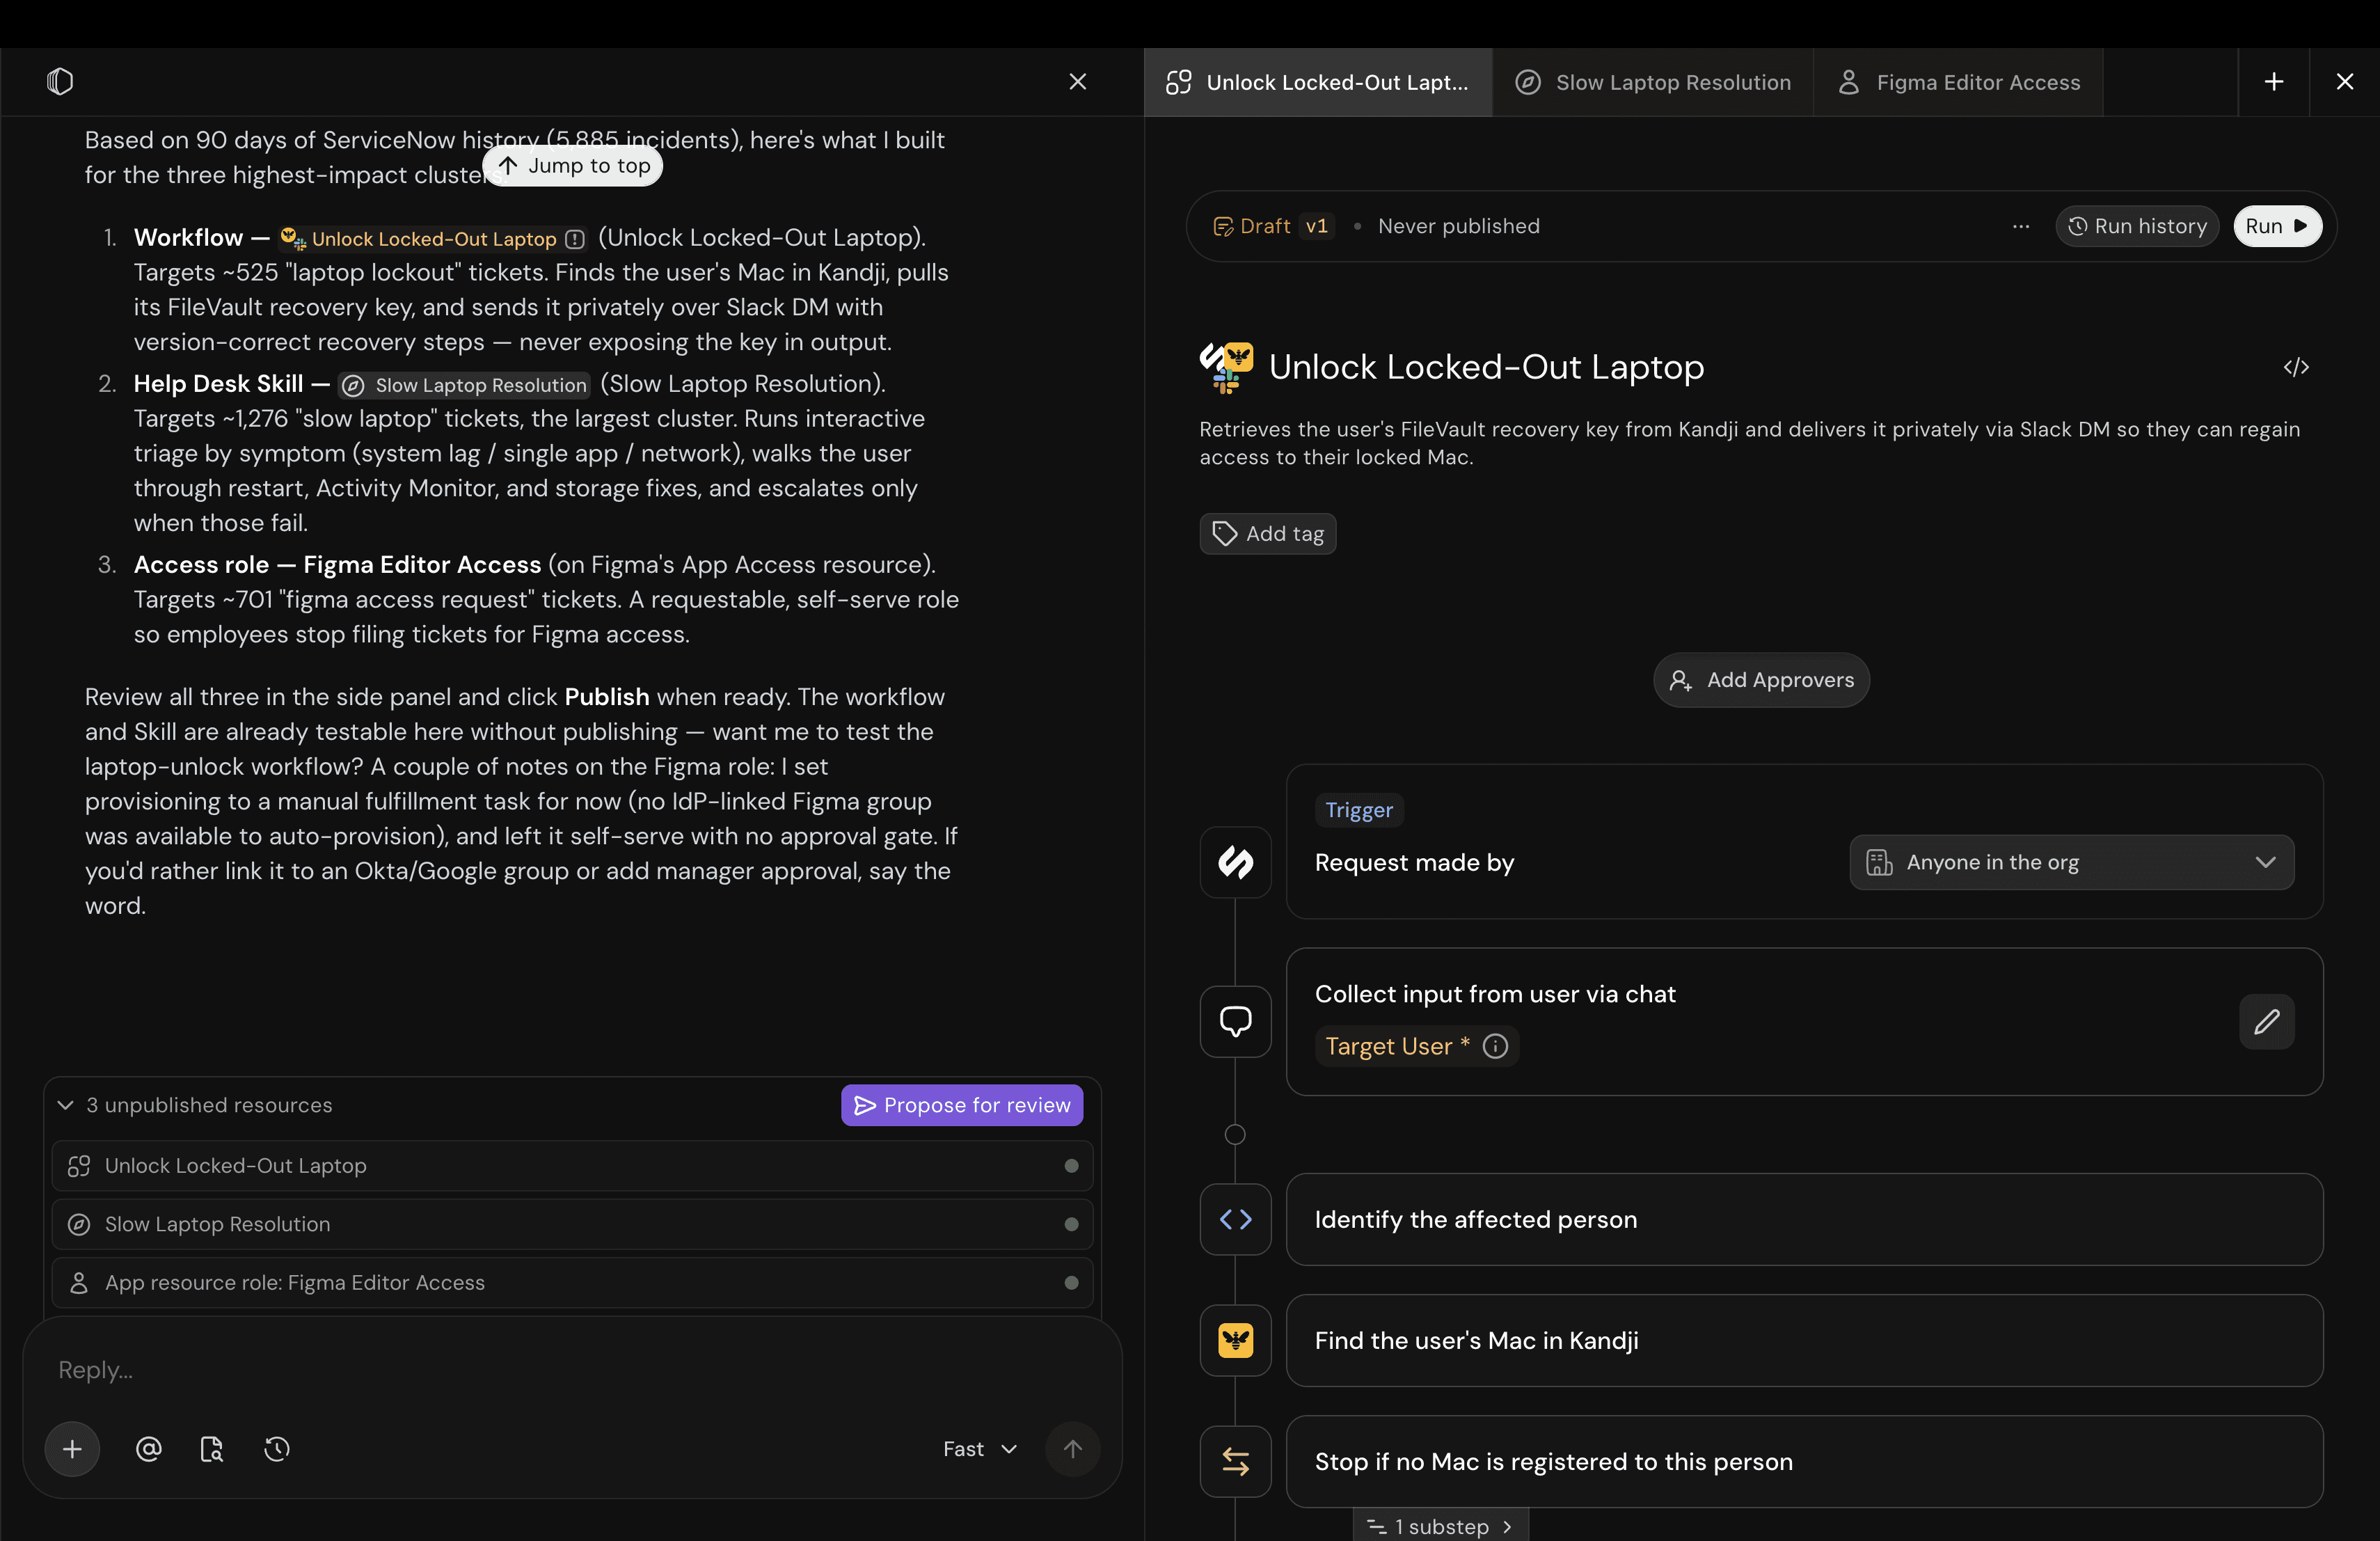The width and height of the screenshot is (2380, 1541).
Task: Click the chat bubble step icon
Action: pyautogui.click(x=1235, y=1021)
